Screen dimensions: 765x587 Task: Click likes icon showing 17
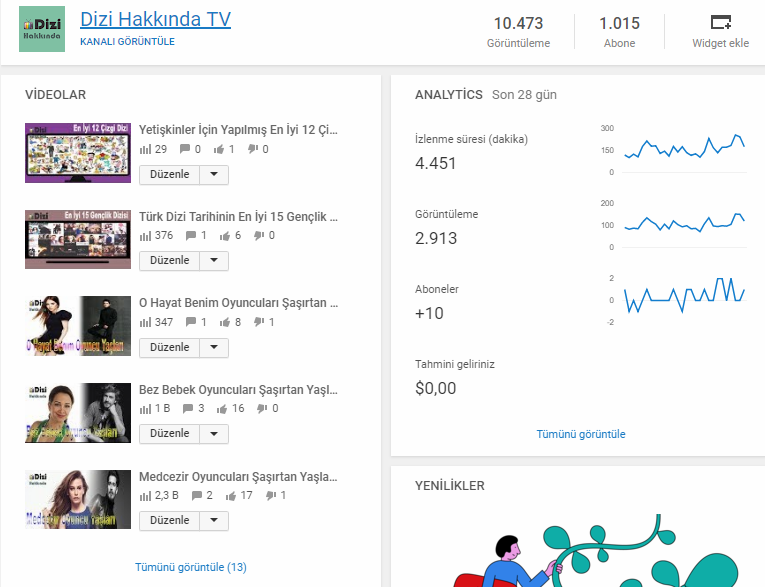[x=231, y=496]
